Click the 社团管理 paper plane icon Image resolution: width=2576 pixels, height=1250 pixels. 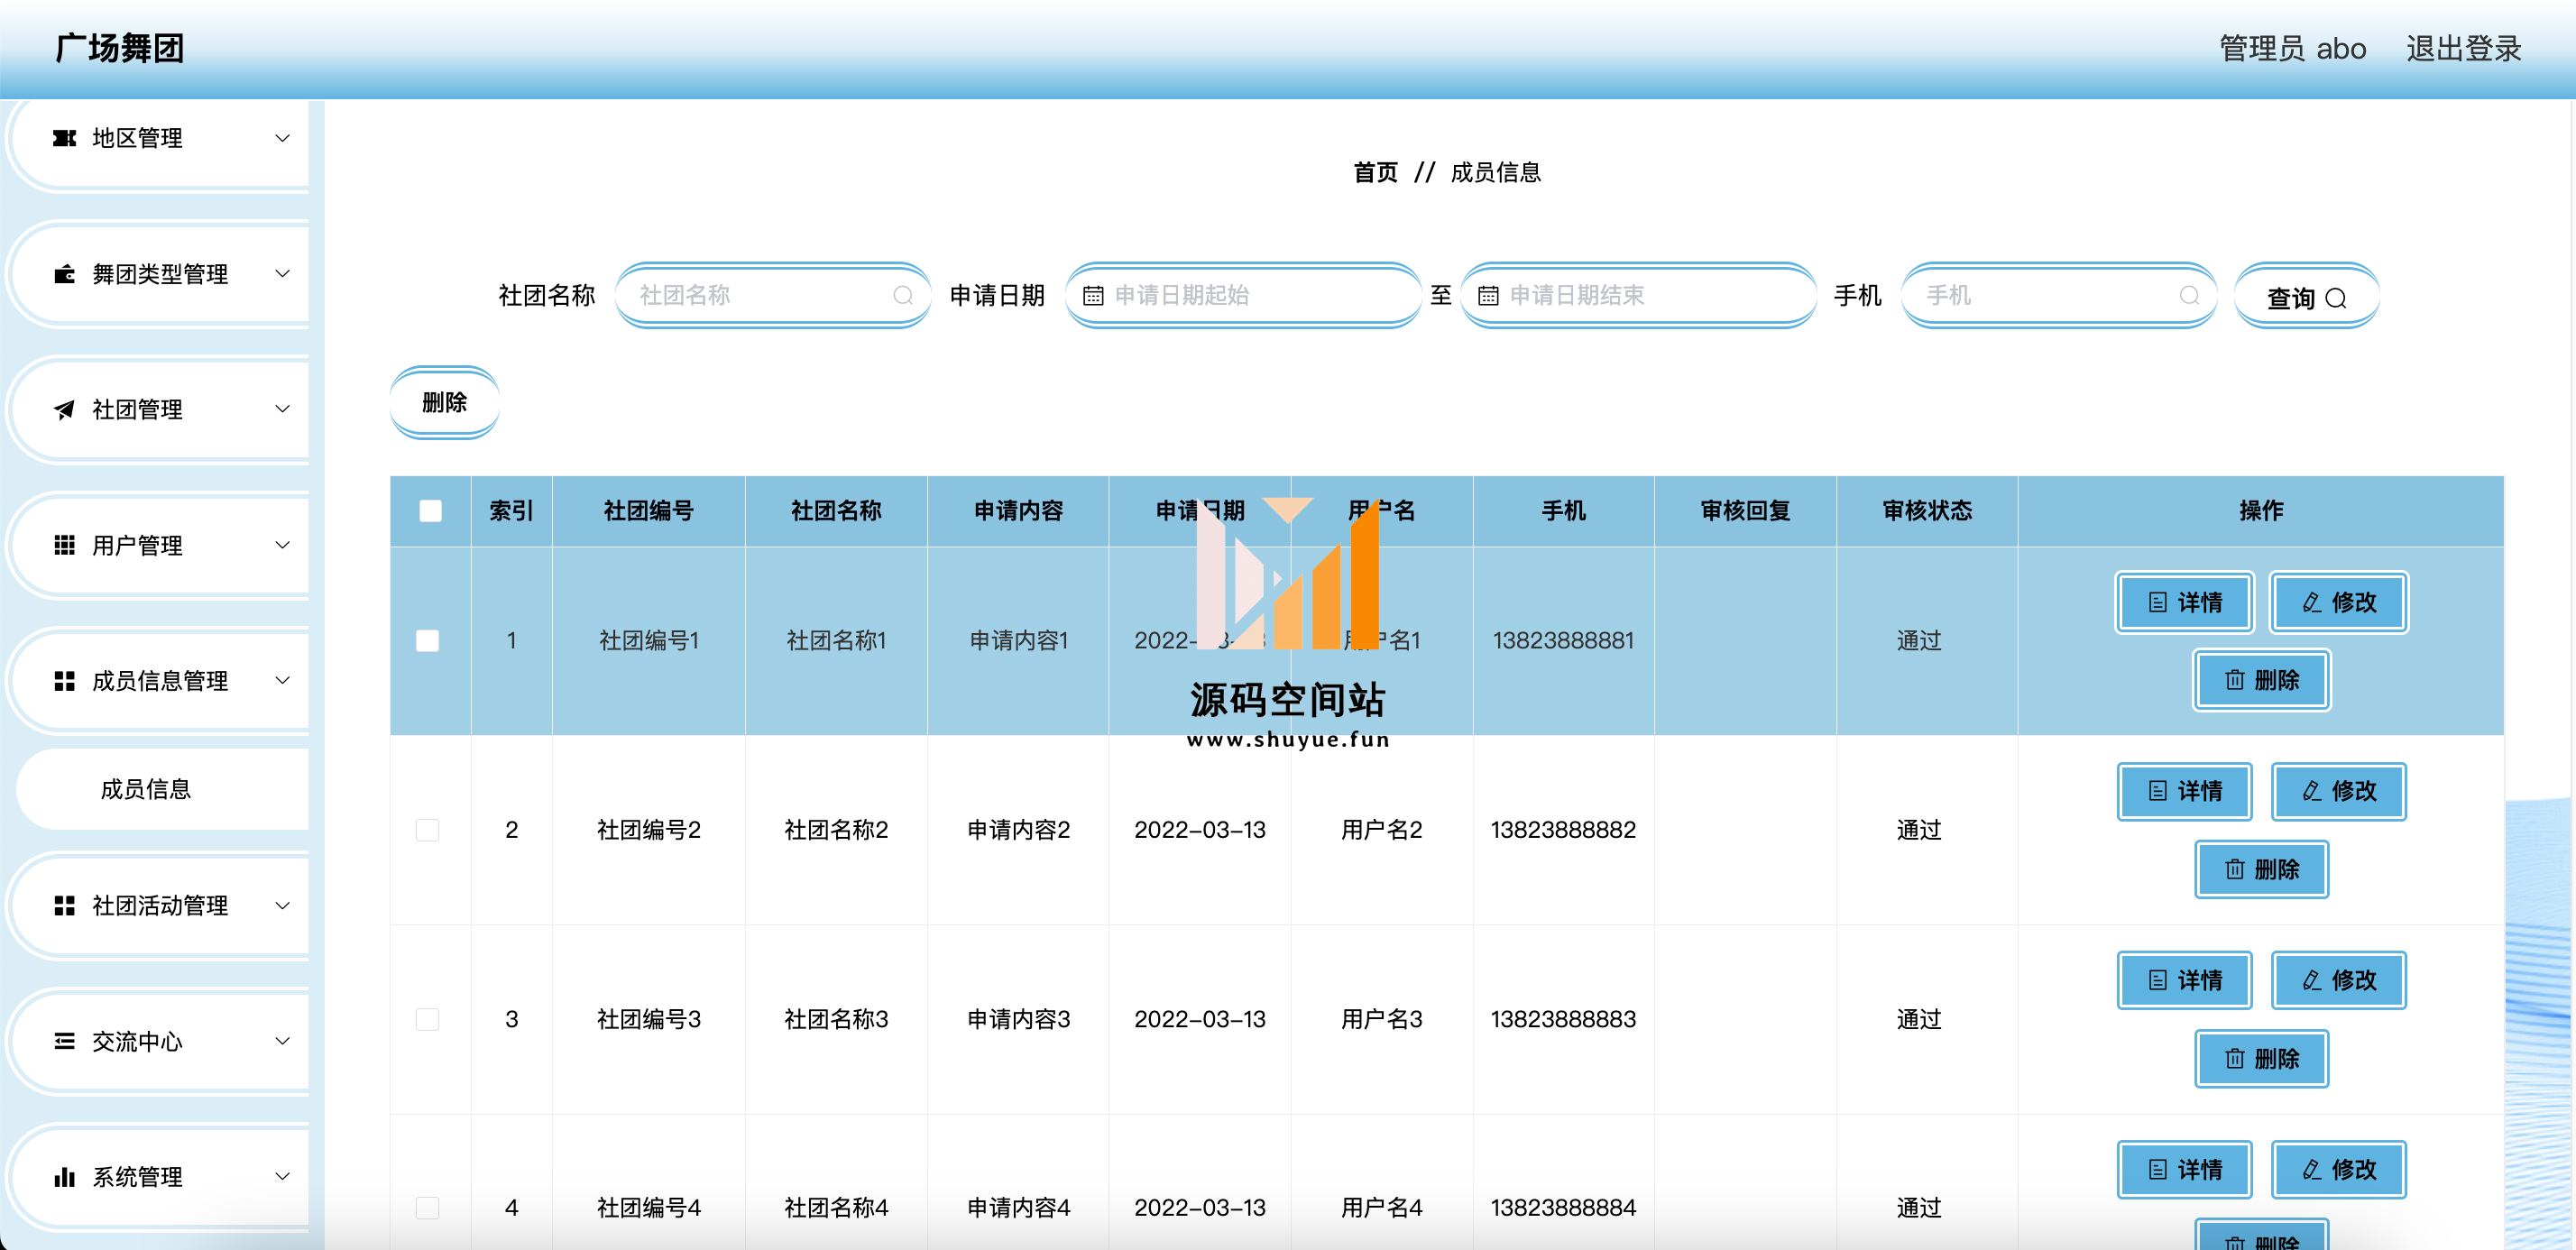[x=64, y=409]
